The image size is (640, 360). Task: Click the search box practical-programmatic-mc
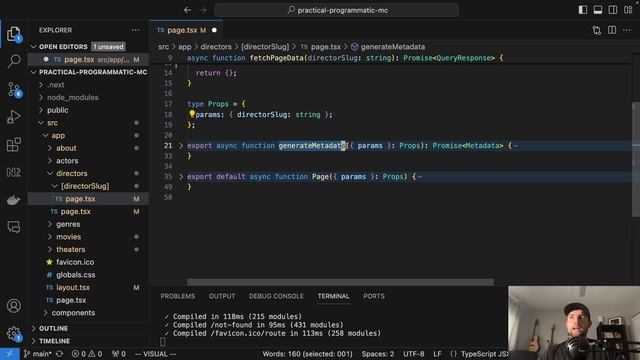(337, 10)
